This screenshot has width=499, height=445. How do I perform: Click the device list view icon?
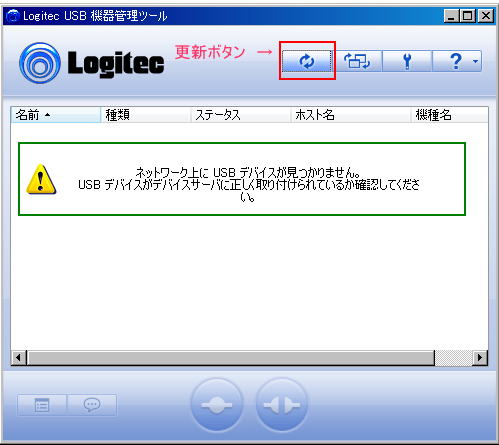point(42,405)
